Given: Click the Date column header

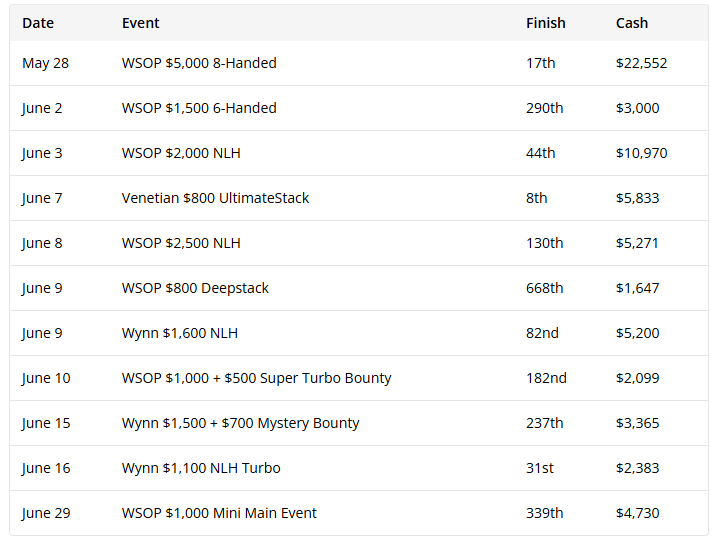Looking at the screenshot, I should [38, 23].
